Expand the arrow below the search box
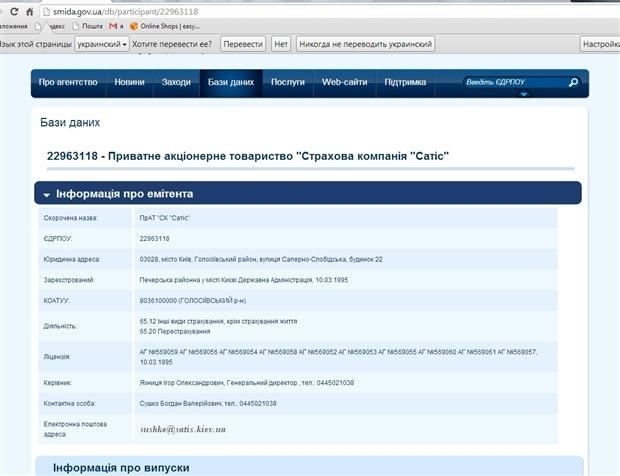Image resolution: width=620 pixels, height=476 pixels. pos(523,94)
